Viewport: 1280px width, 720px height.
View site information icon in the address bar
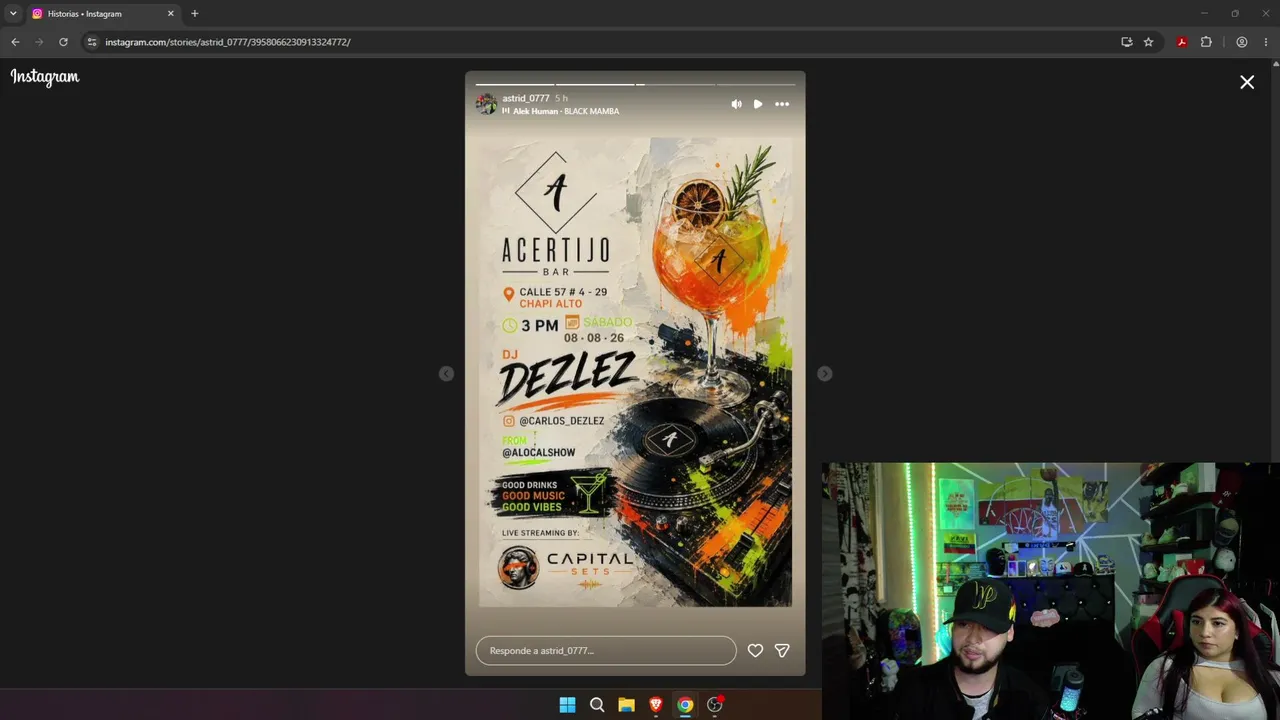point(92,42)
